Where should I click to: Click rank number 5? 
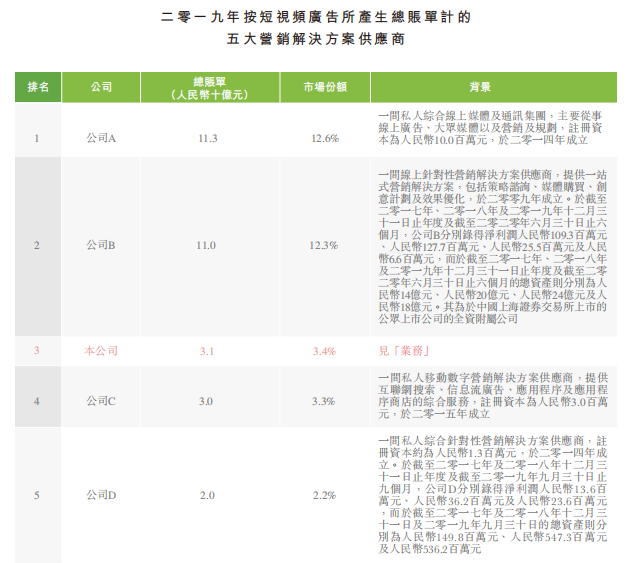37,495
